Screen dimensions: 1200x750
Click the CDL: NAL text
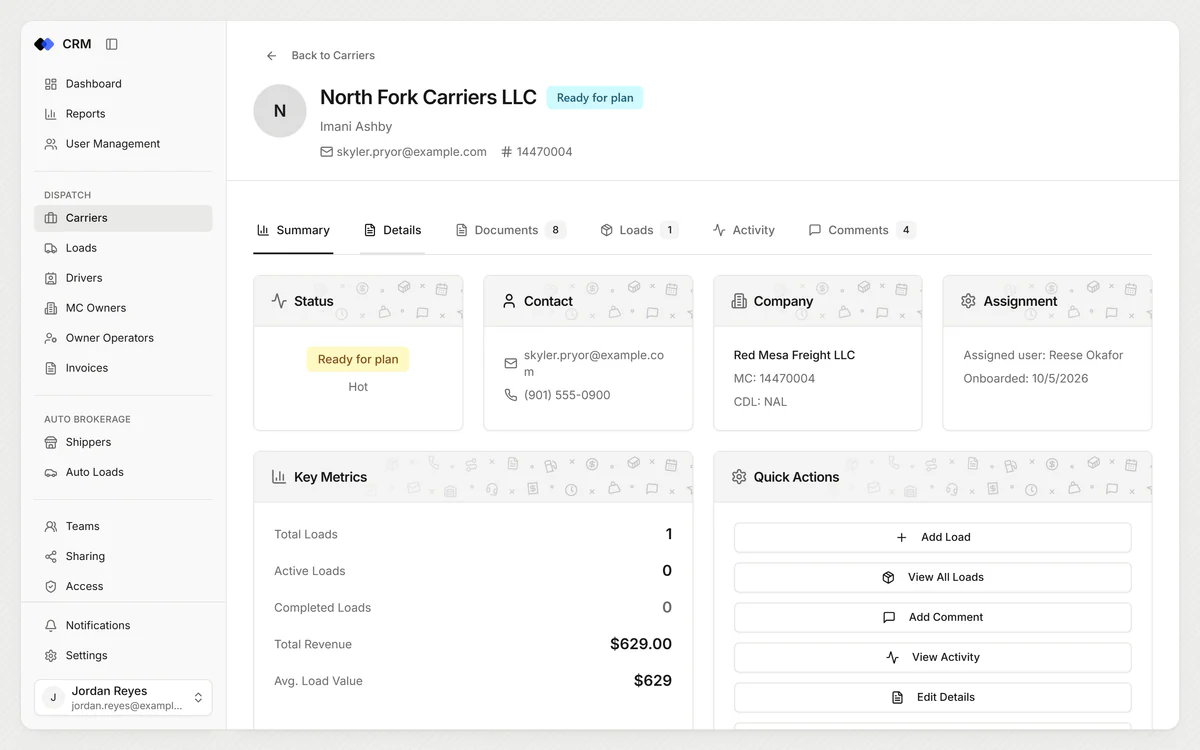[x=760, y=402]
